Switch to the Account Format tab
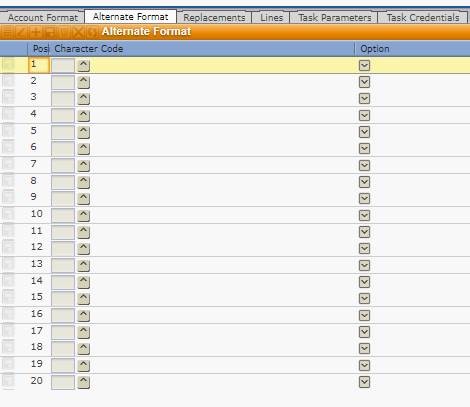470x407 pixels. click(42, 17)
